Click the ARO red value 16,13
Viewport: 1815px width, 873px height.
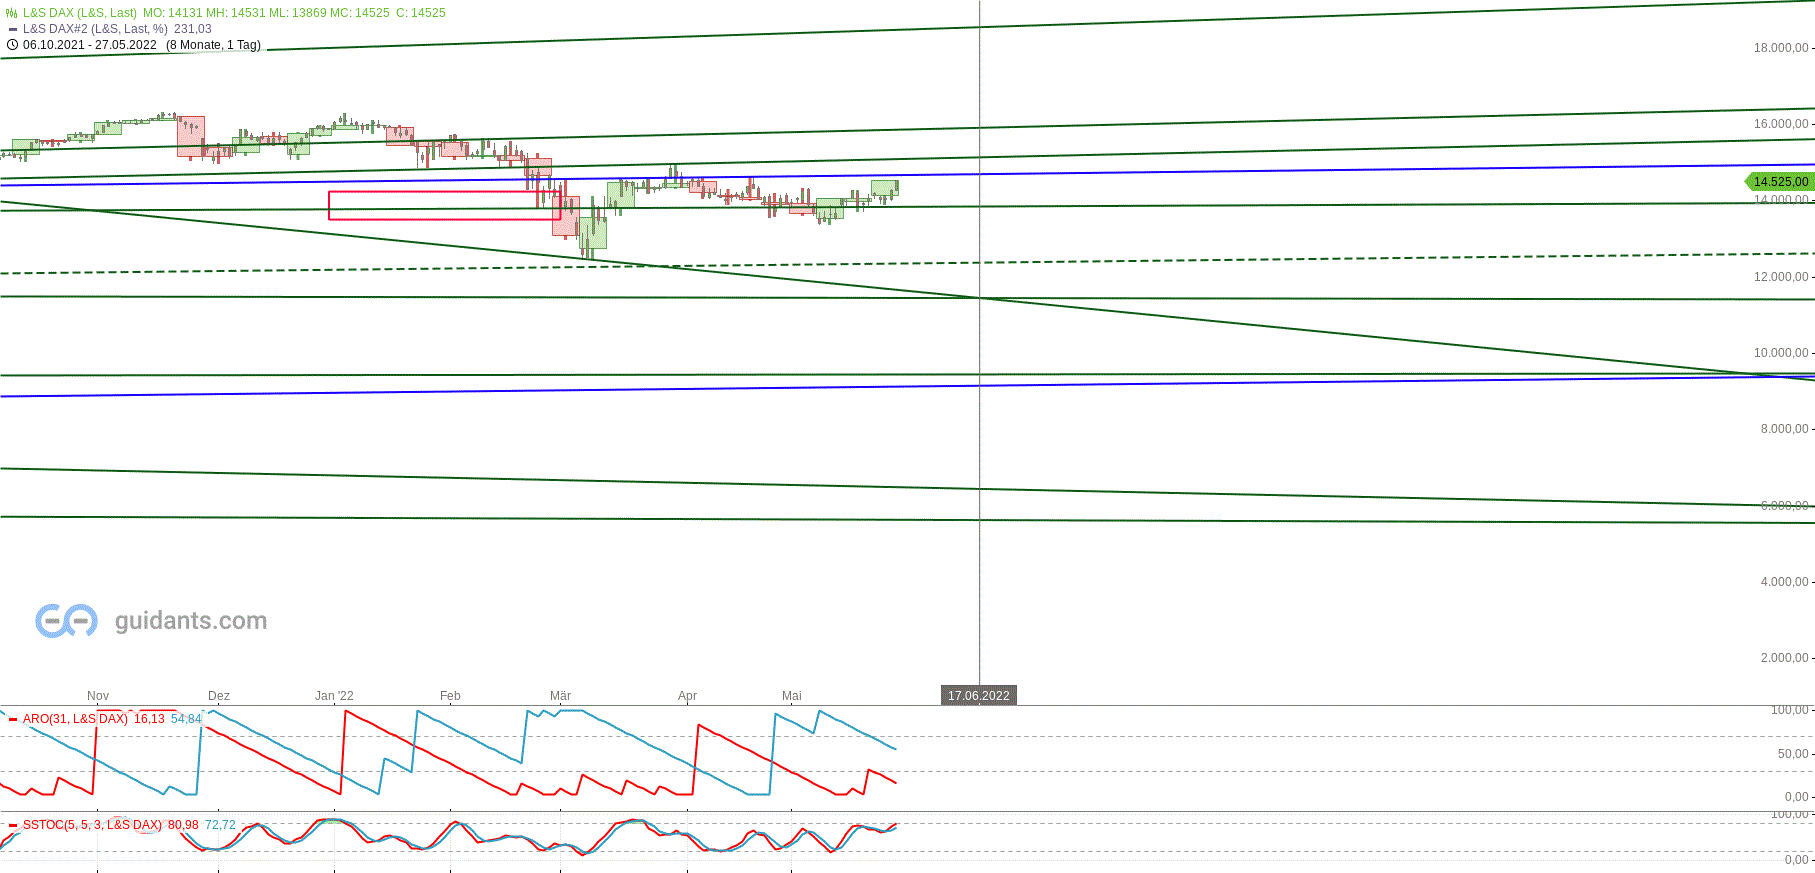149,719
